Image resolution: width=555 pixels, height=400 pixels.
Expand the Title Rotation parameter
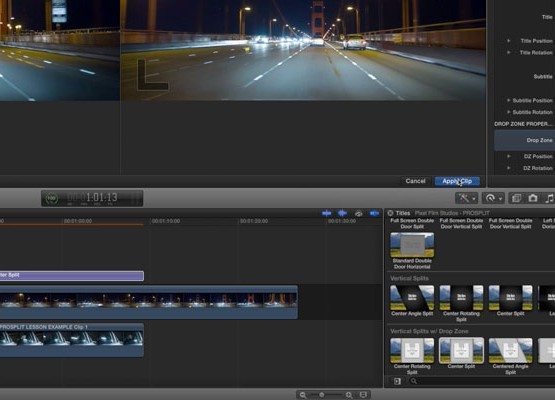(x=509, y=53)
